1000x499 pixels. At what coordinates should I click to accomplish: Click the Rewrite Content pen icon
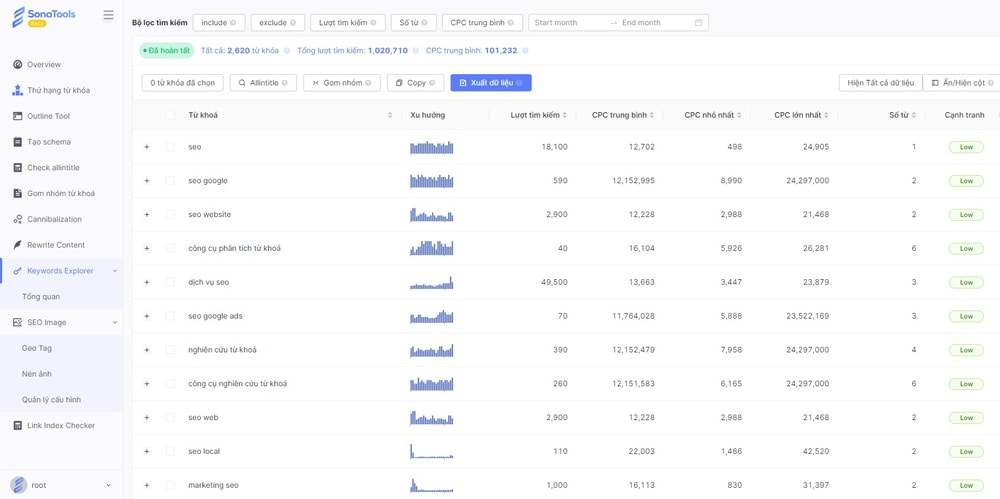17,245
